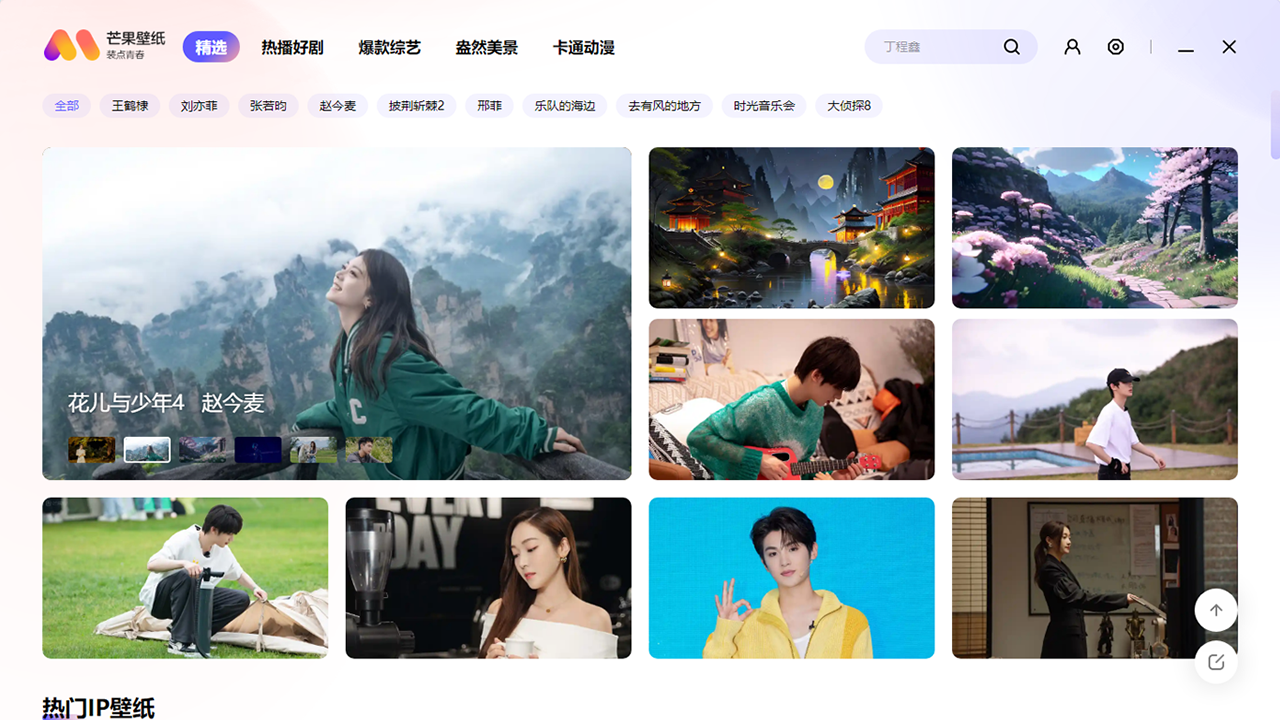Open the user profile icon
This screenshot has height=720, width=1280.
click(x=1072, y=46)
